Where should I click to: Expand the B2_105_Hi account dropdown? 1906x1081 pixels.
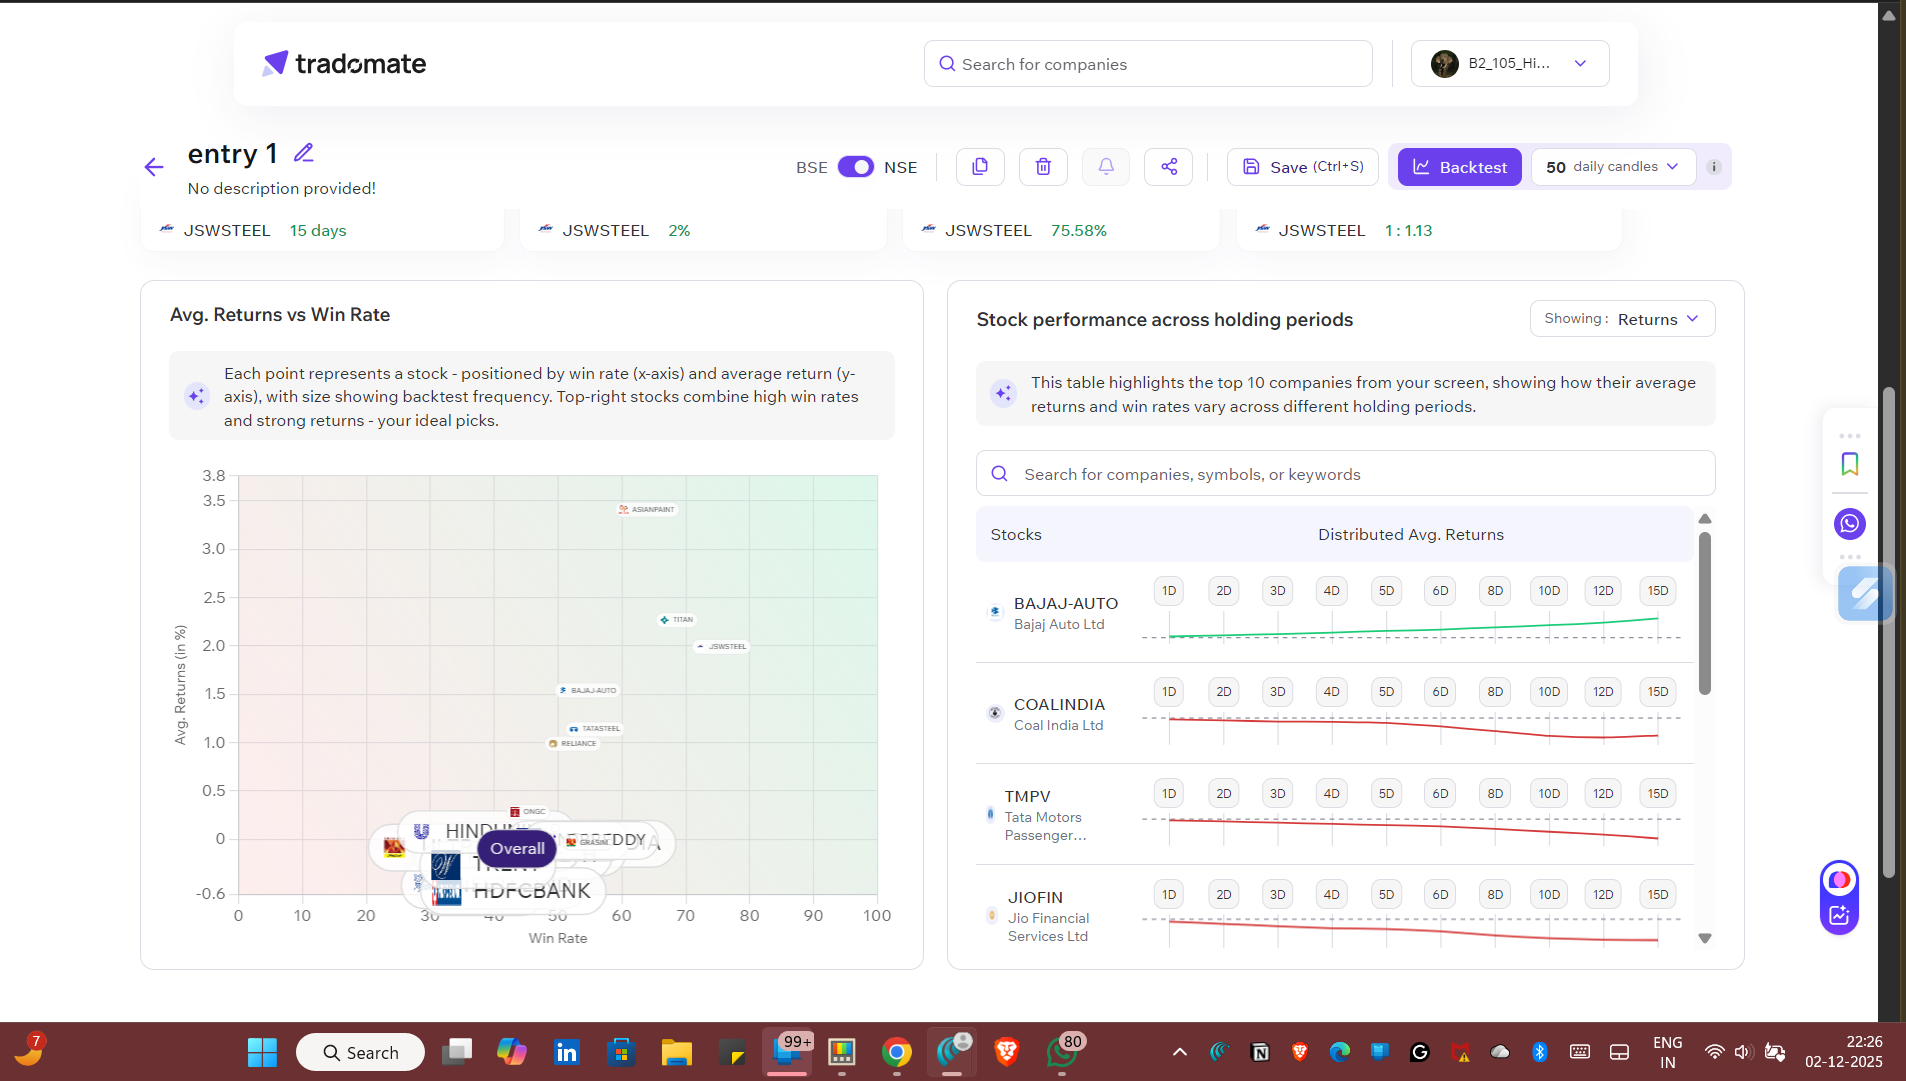[x=1510, y=64]
